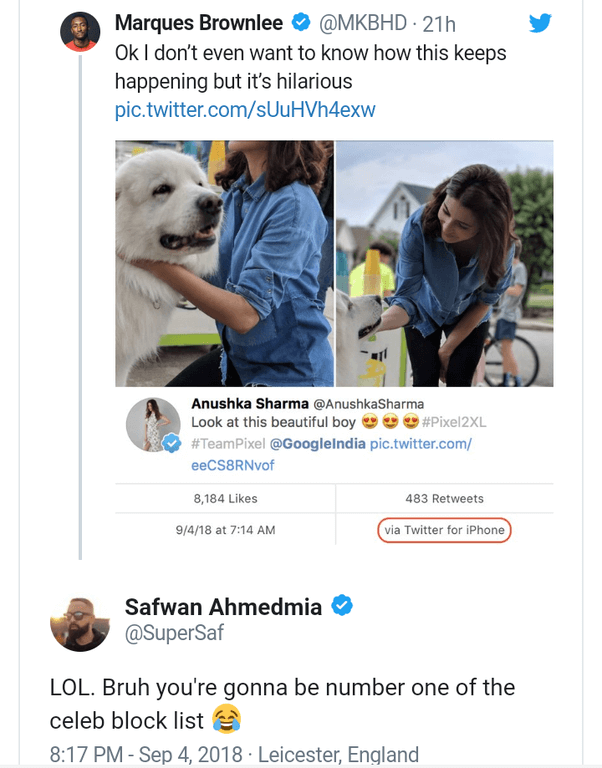602x768 pixels.
Task: Click the #Pixel2XL hashtag
Action: click(456, 422)
